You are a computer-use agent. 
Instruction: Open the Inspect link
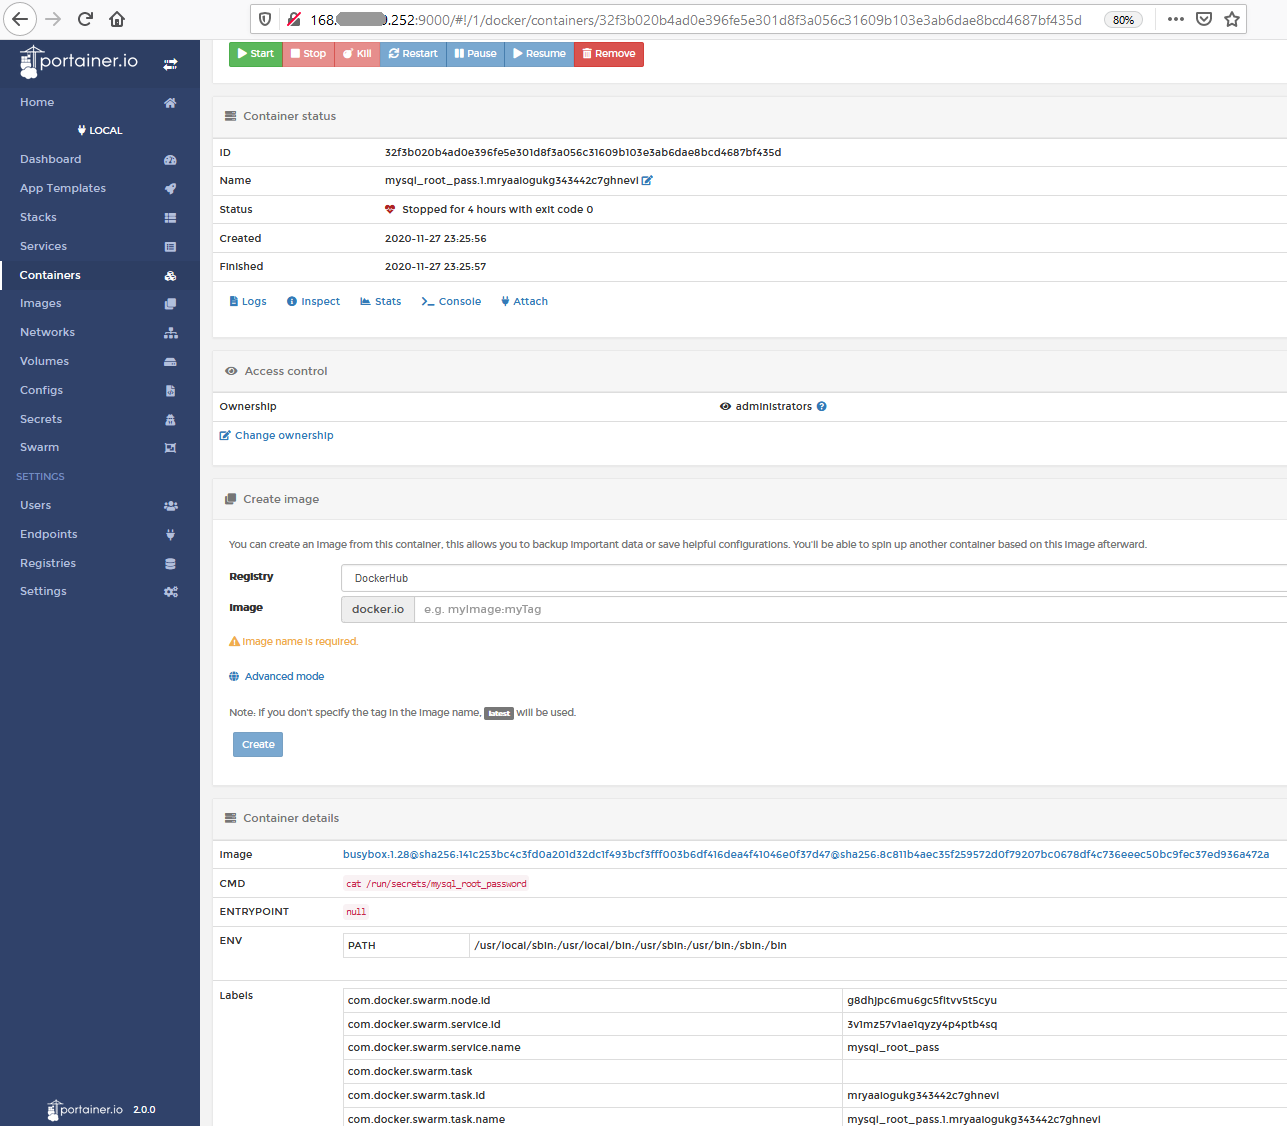313,301
